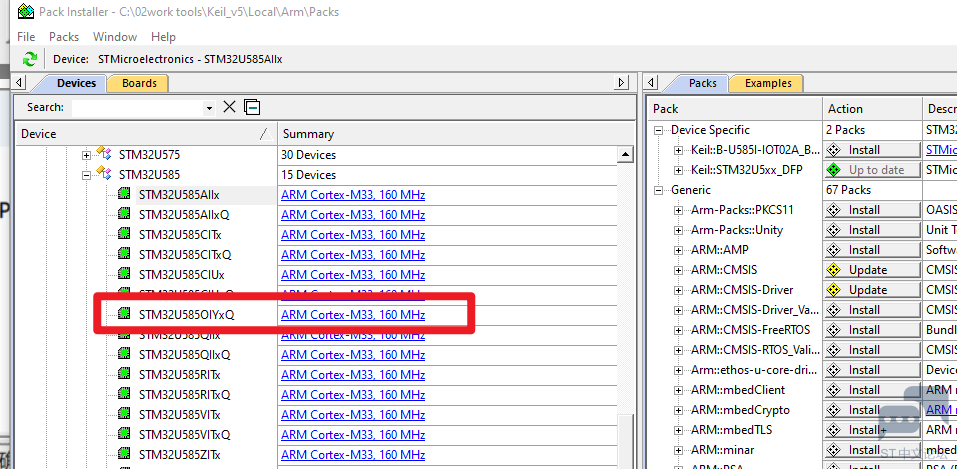Image resolution: width=957 pixels, height=469 pixels.
Task: Select the chip icon beside STM32U585AIIx
Action: click(x=125, y=195)
